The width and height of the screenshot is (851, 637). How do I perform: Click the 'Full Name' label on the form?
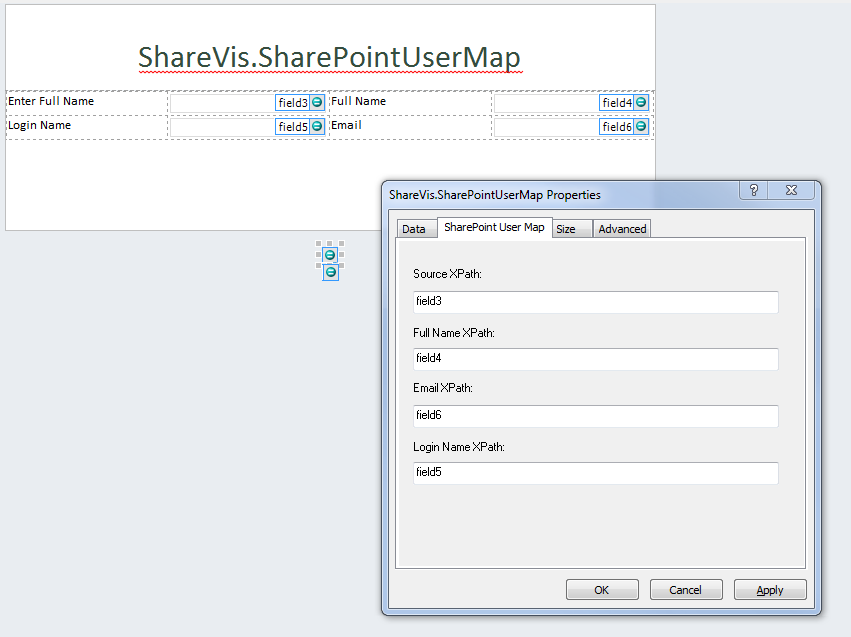(359, 101)
